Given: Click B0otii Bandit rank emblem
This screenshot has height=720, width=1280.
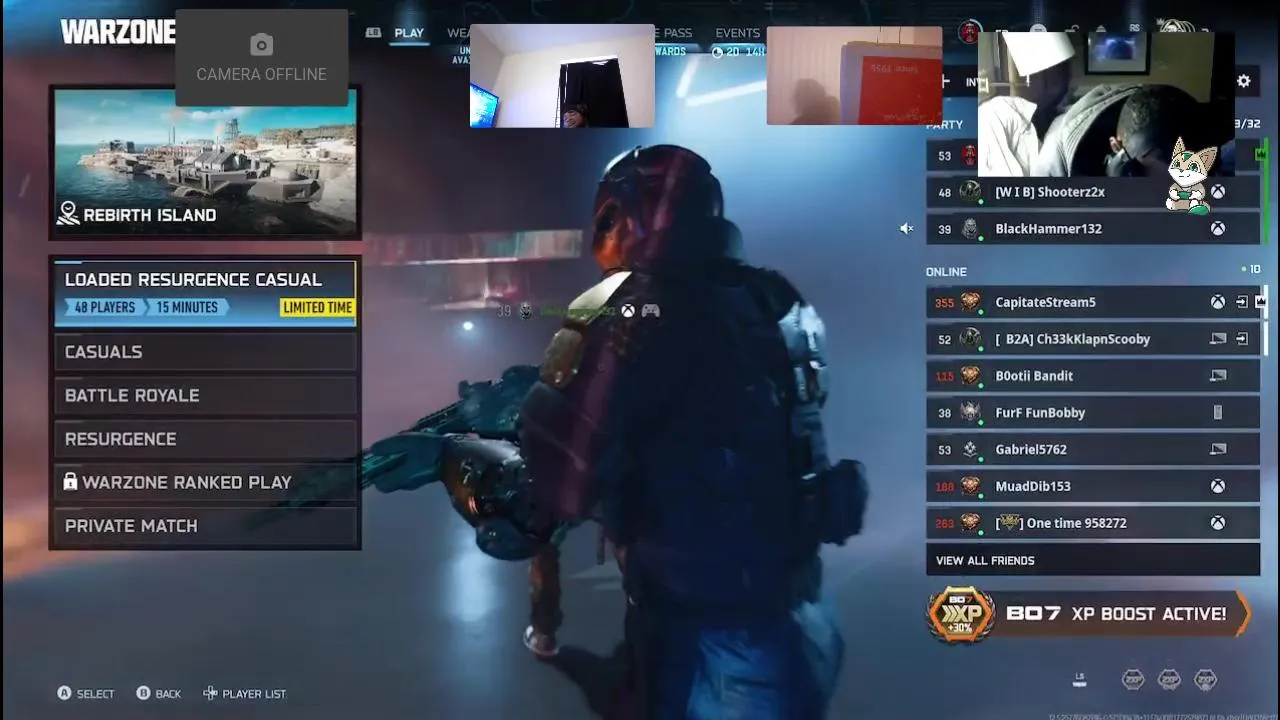Looking at the screenshot, I should pos(970,376).
